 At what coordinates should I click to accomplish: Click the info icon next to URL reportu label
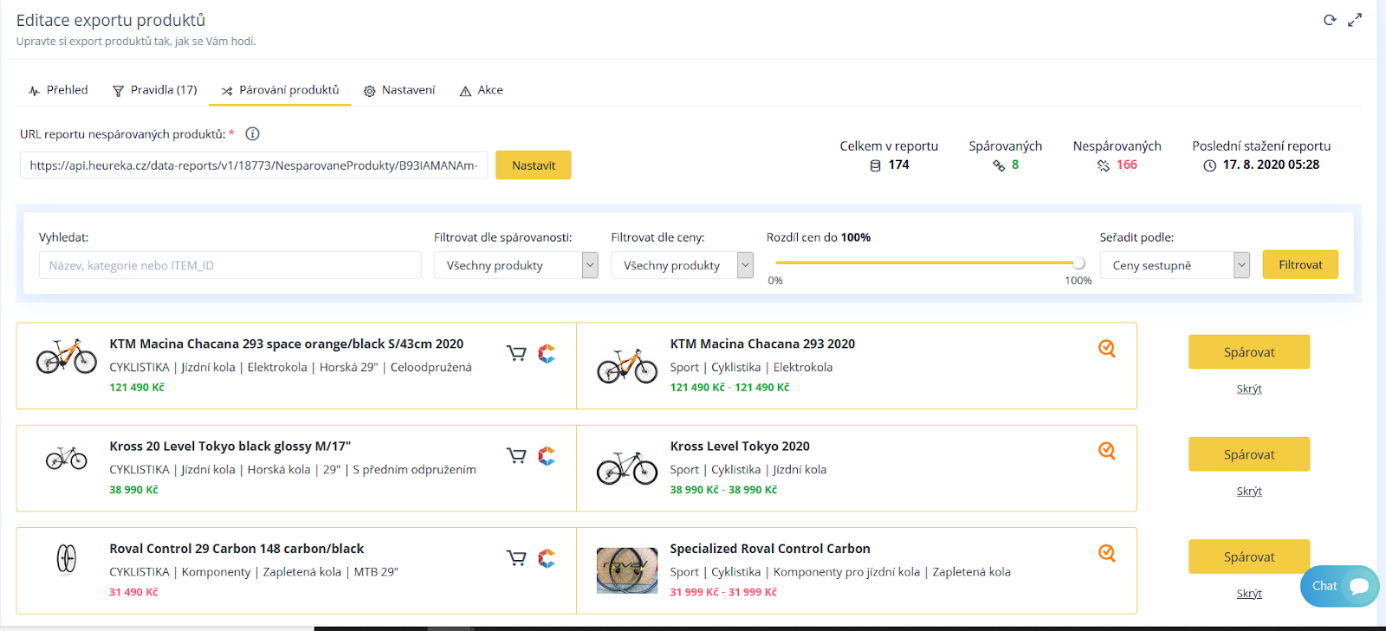pyautogui.click(x=252, y=134)
